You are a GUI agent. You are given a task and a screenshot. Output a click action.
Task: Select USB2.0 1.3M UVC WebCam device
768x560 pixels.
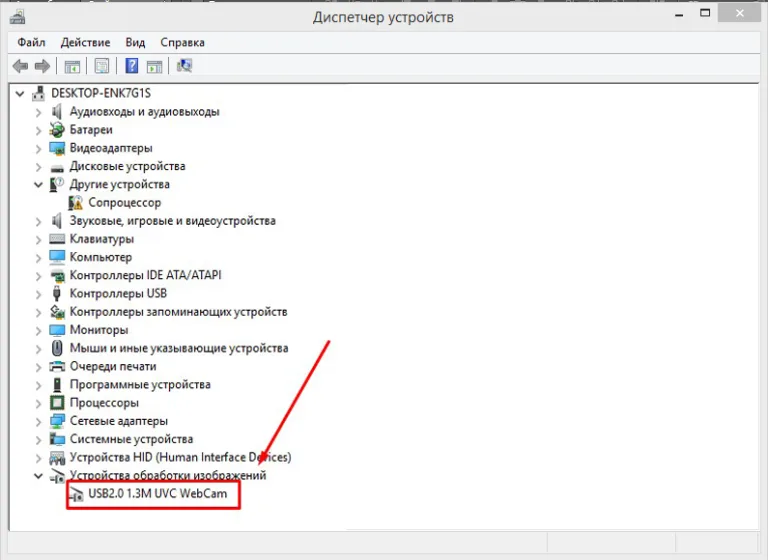[x=158, y=494]
